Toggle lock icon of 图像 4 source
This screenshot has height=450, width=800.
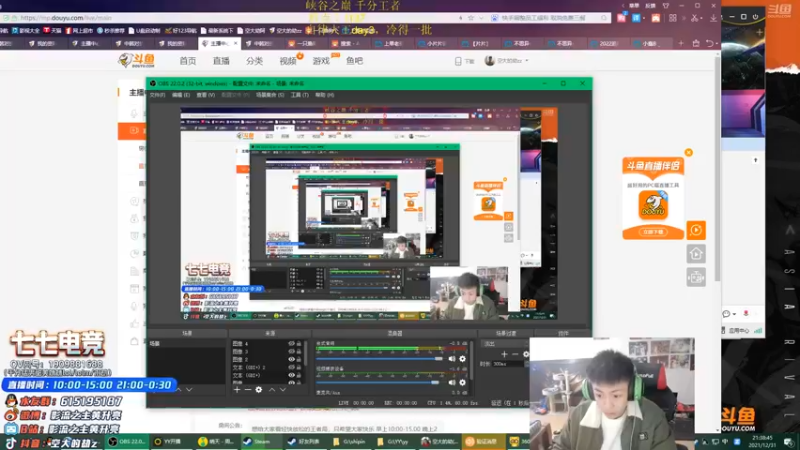click(x=299, y=344)
